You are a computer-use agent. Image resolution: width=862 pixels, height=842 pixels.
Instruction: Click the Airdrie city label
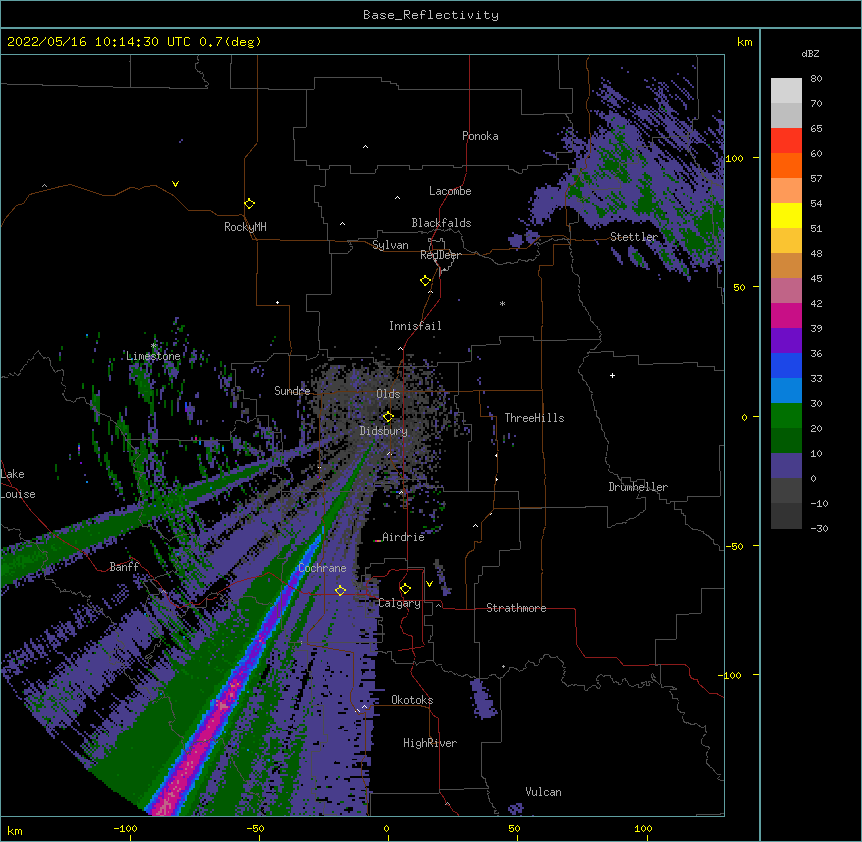point(403,537)
